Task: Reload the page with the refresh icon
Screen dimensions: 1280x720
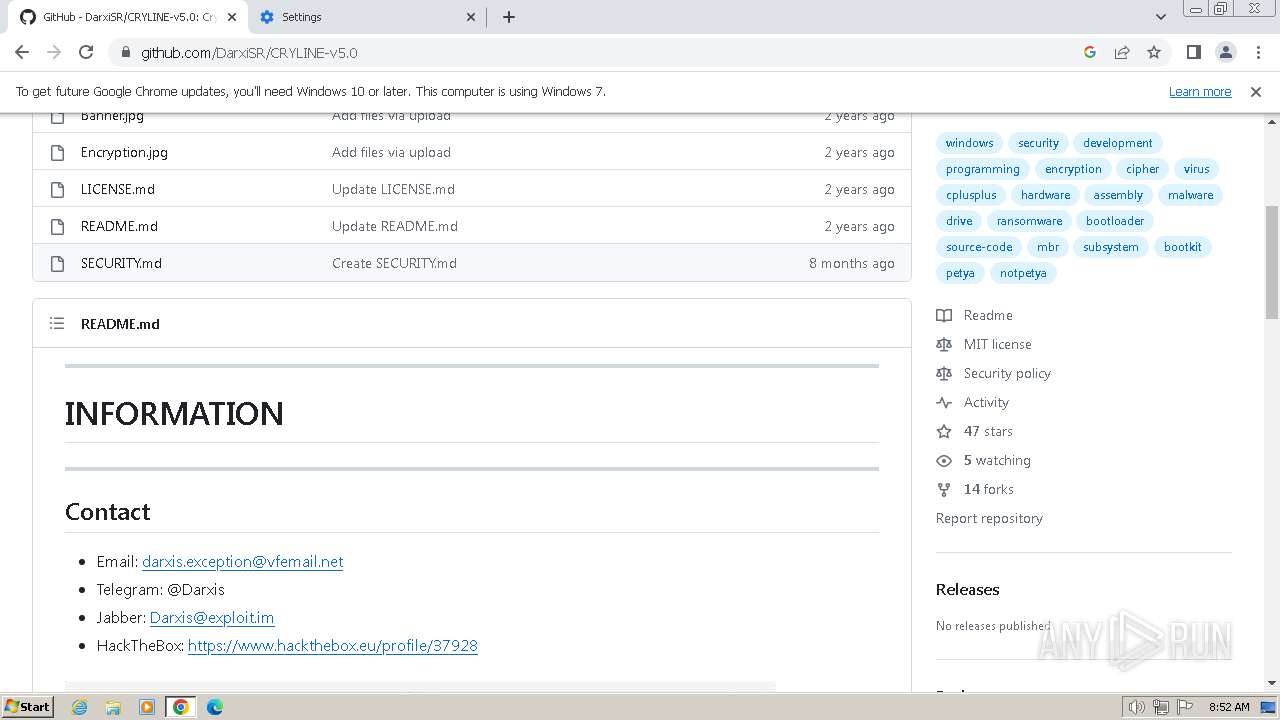Action: [x=86, y=52]
